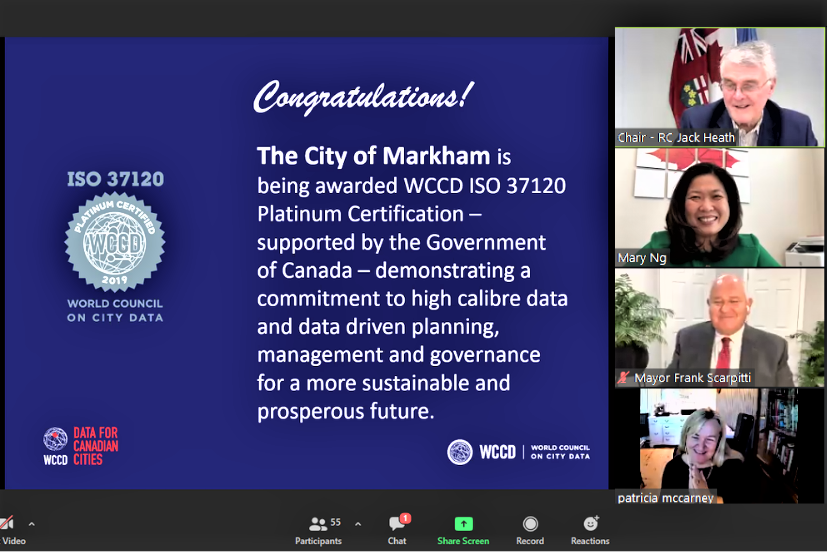This screenshot has width=827, height=553.
Task: Expand video options caret next to Video
Action: (32, 525)
